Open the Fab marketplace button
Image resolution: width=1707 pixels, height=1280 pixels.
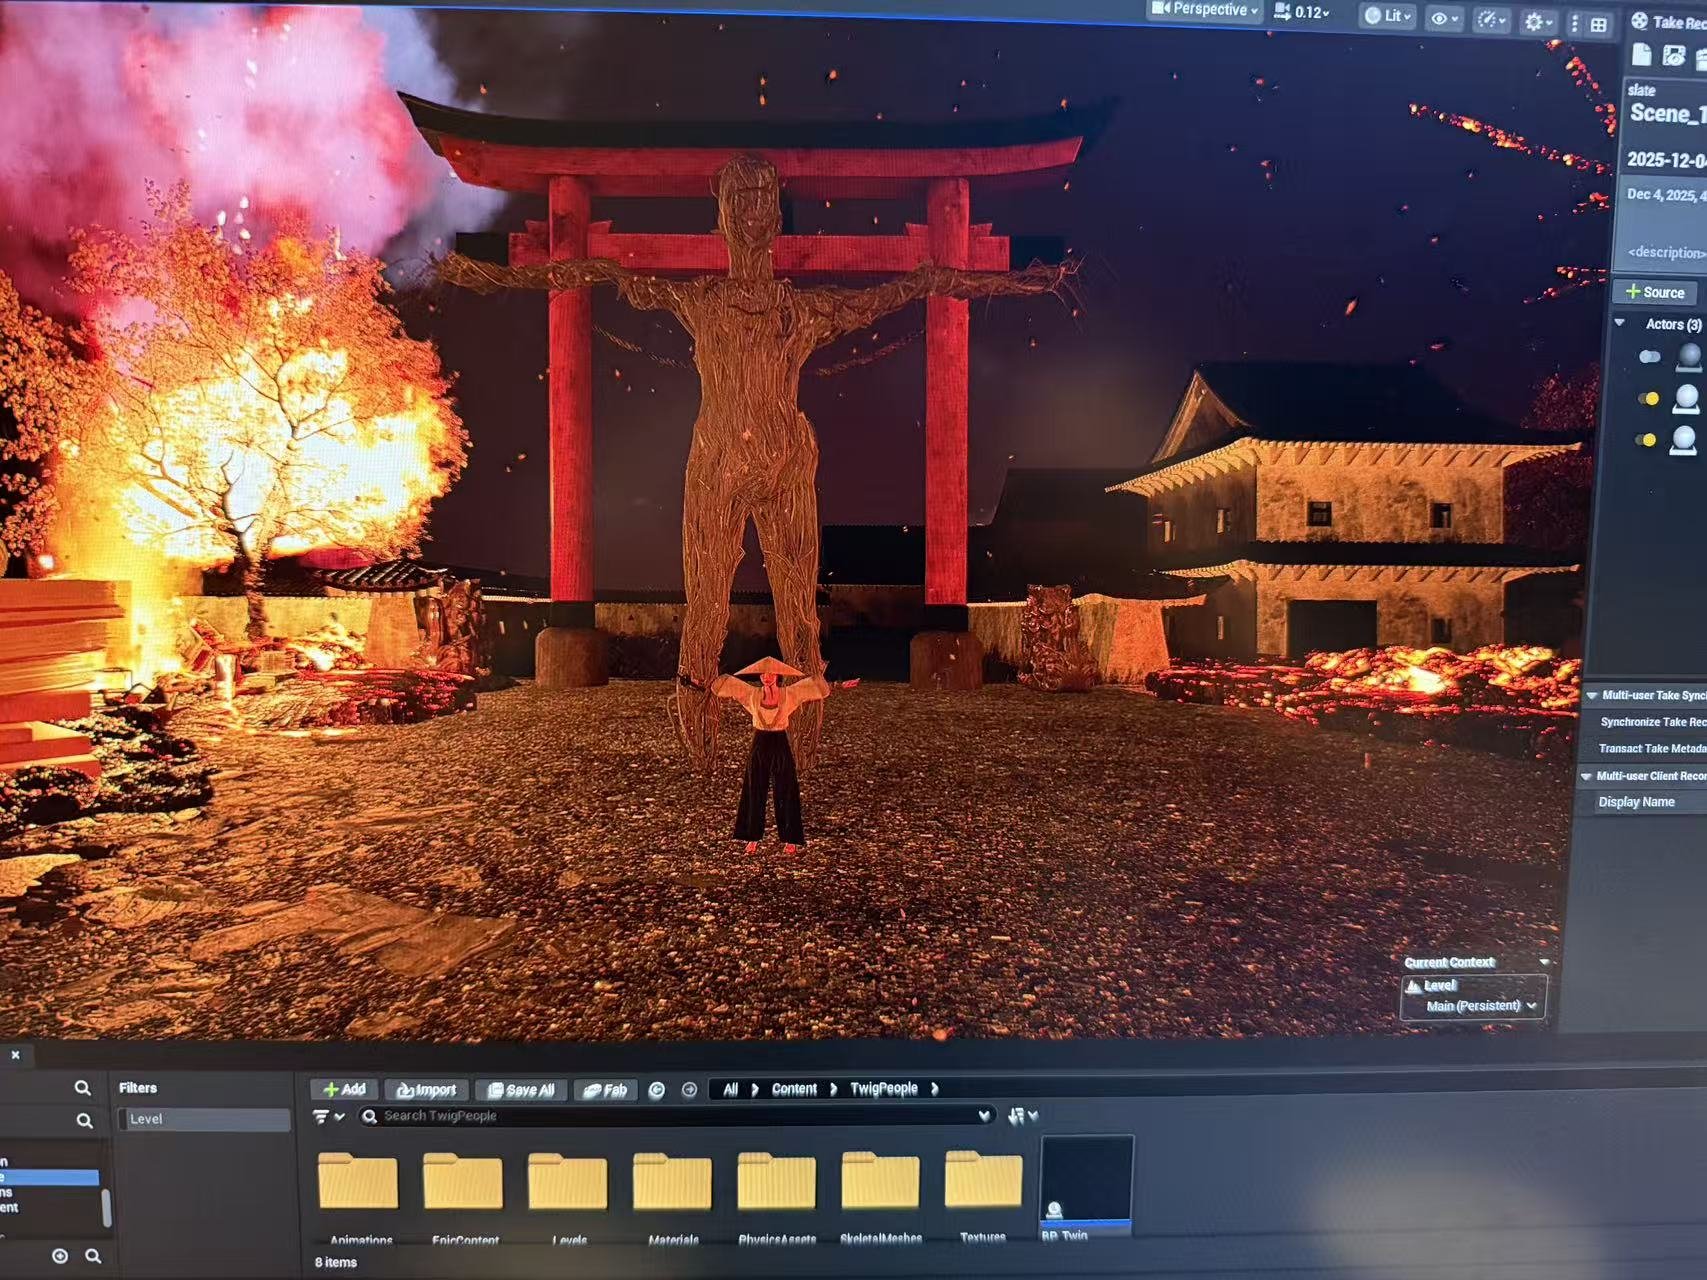605,1090
